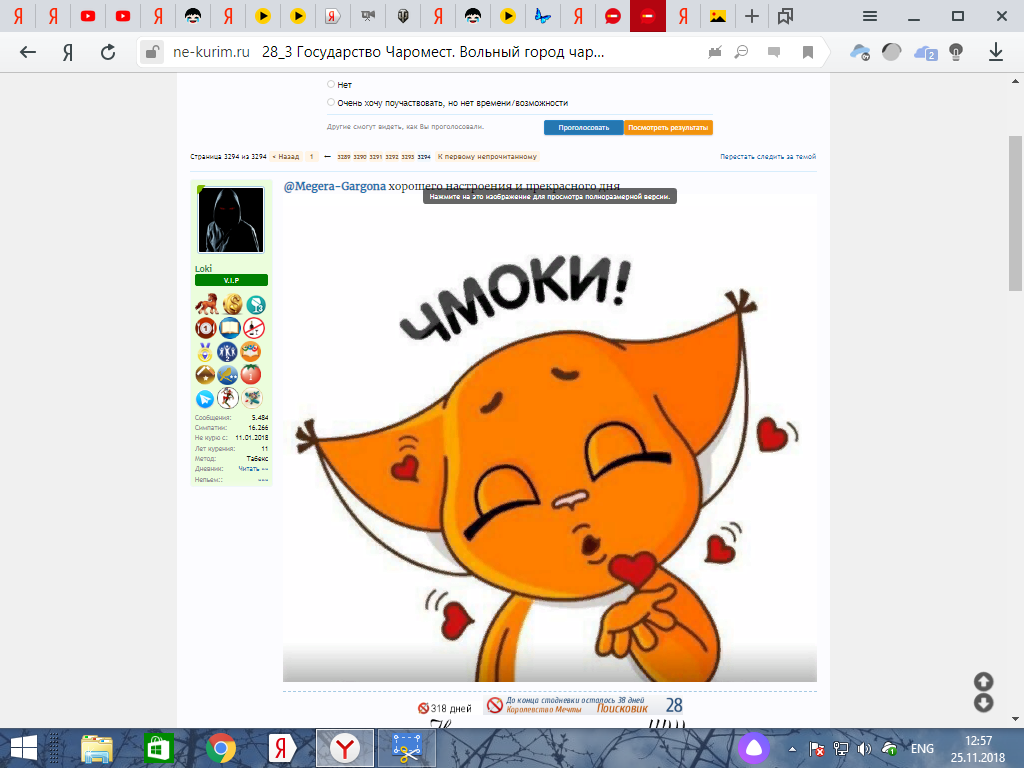Launch Google Chrome from the taskbar
This screenshot has height=768, width=1024.
coord(221,748)
